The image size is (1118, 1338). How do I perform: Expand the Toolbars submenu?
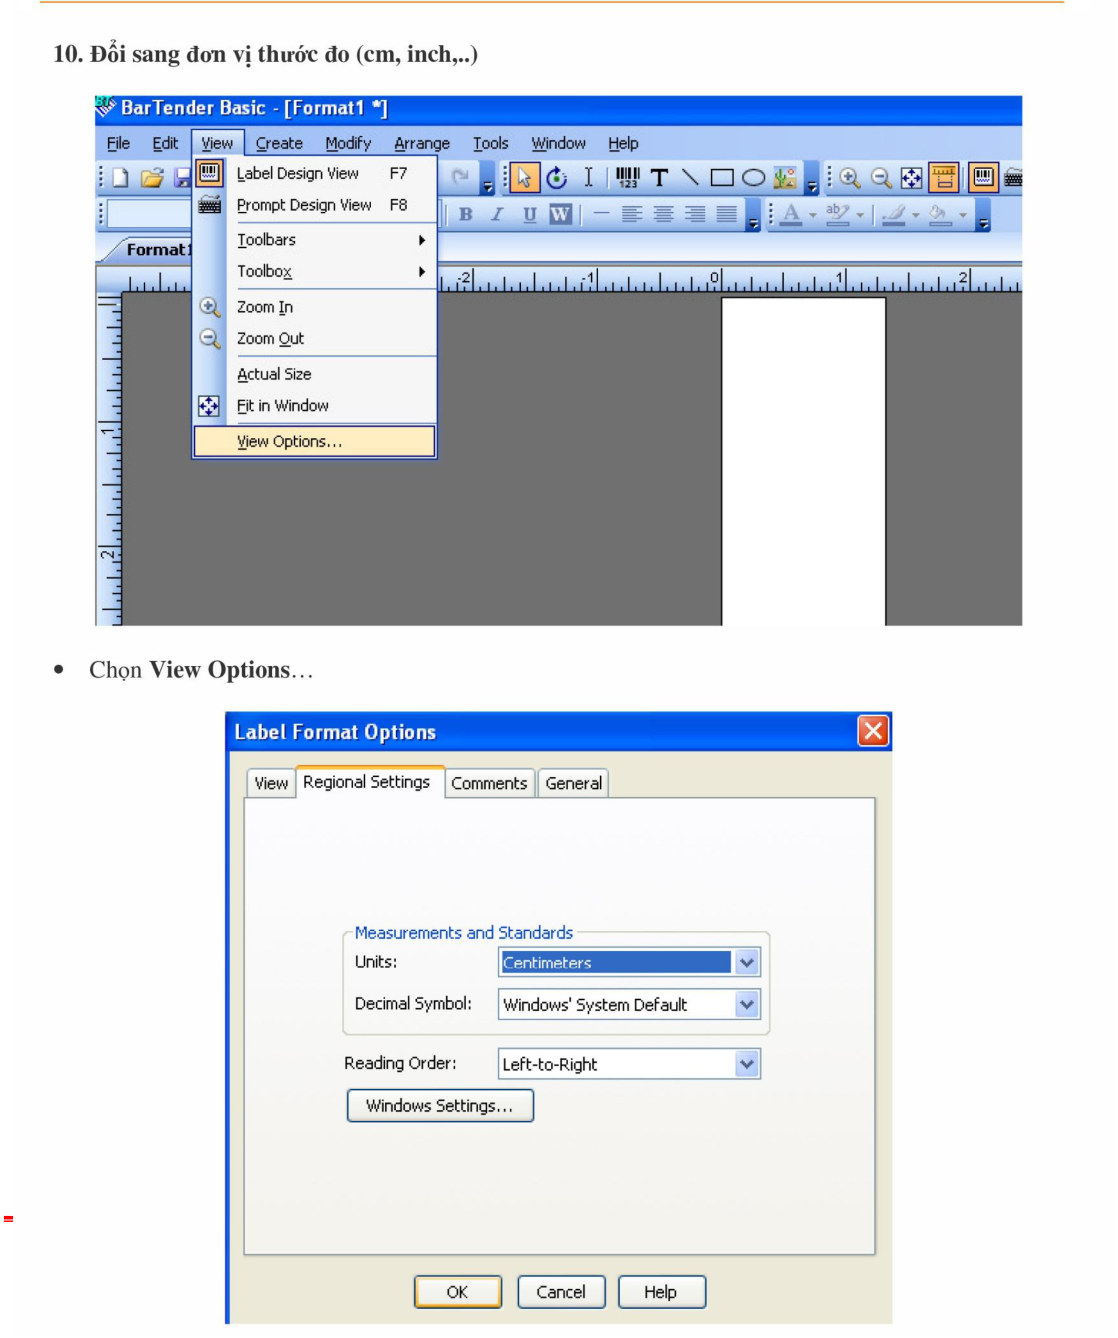click(316, 240)
